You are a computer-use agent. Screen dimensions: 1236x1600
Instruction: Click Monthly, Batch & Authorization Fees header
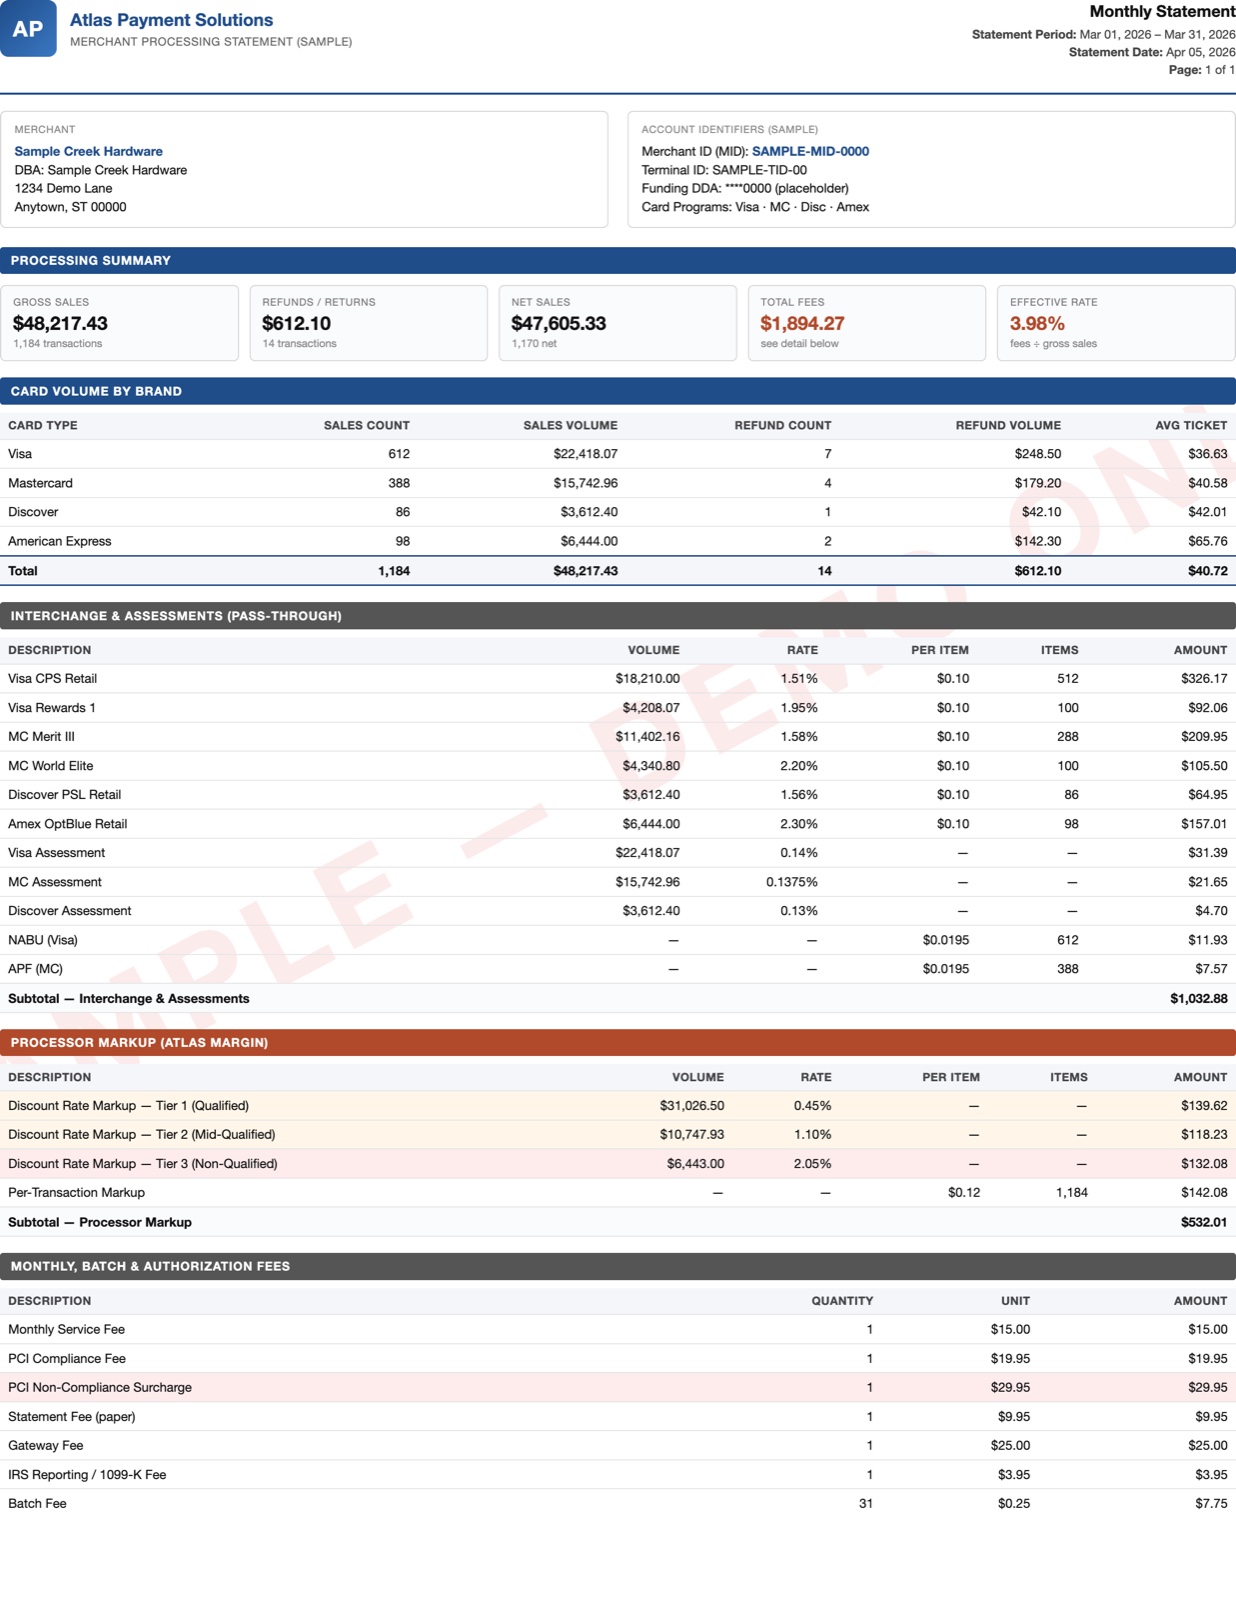coord(618,1266)
